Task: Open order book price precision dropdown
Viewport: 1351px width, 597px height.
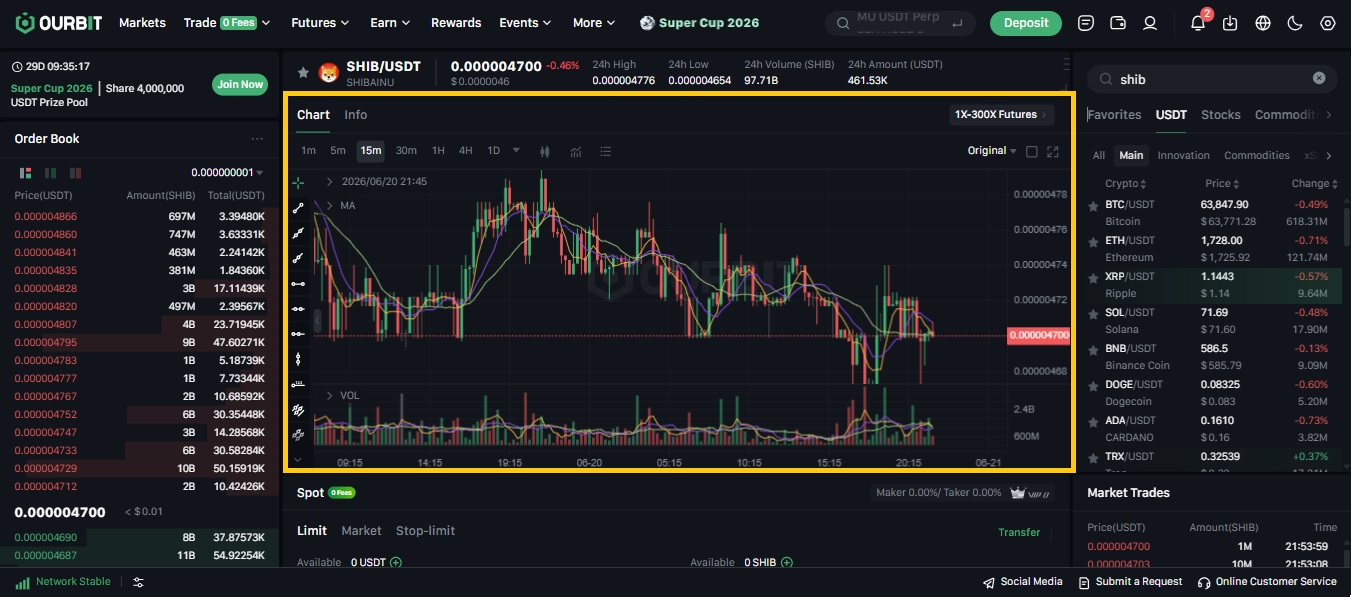Action: 227,173
